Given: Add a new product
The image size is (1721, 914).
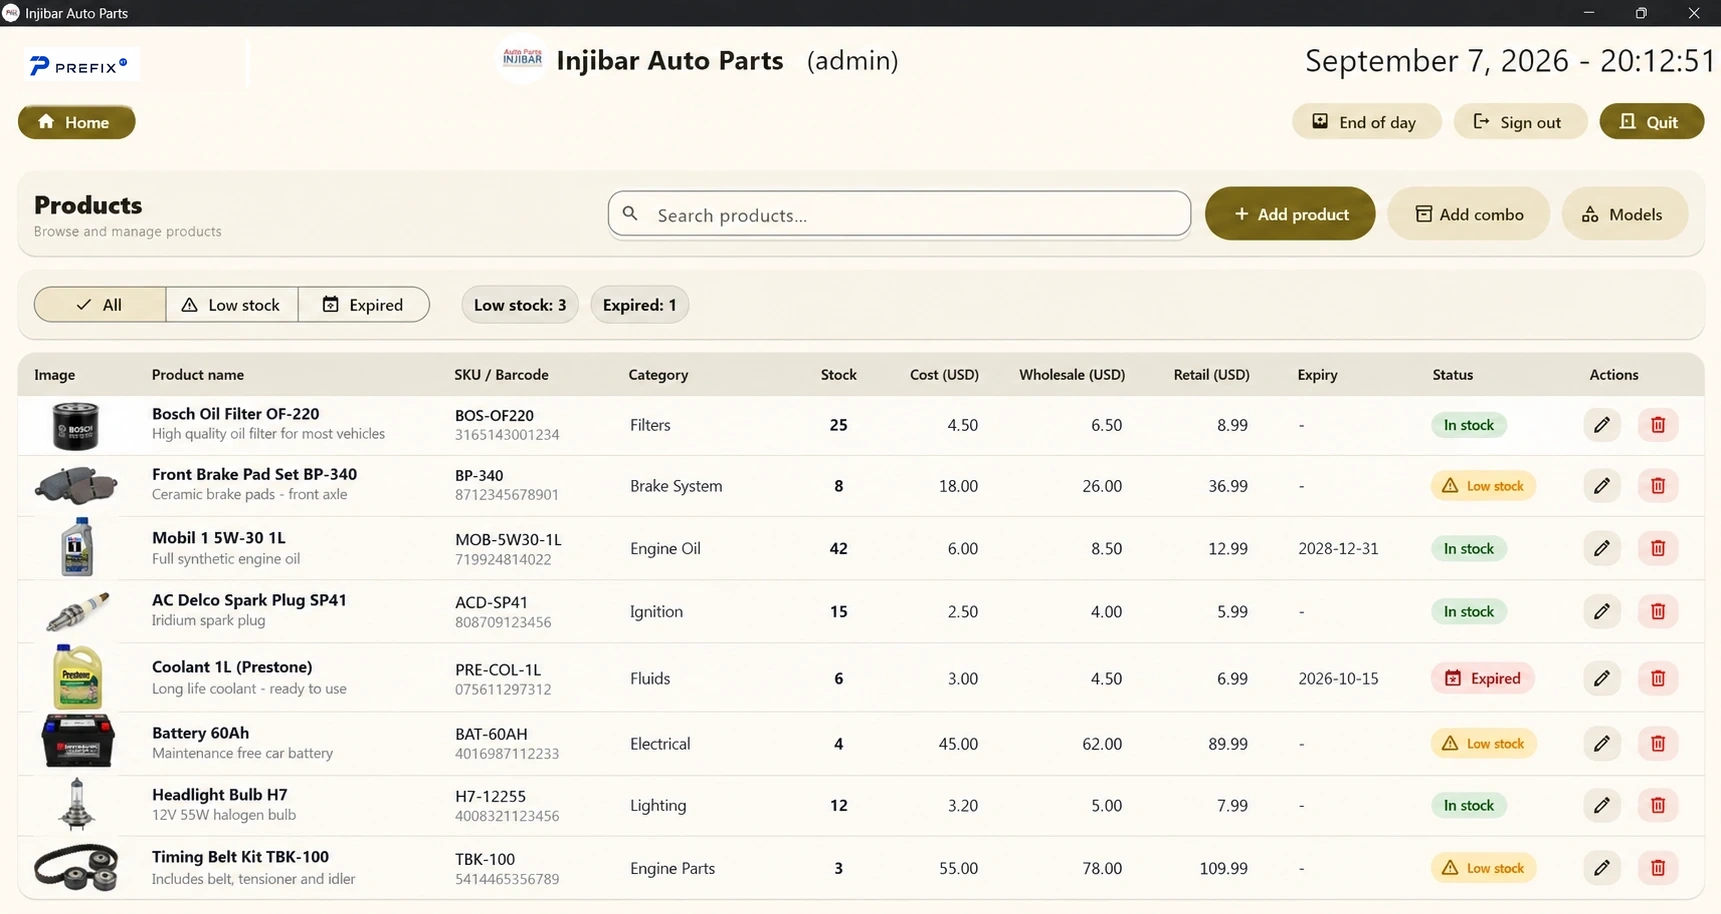Looking at the screenshot, I should (x=1290, y=214).
